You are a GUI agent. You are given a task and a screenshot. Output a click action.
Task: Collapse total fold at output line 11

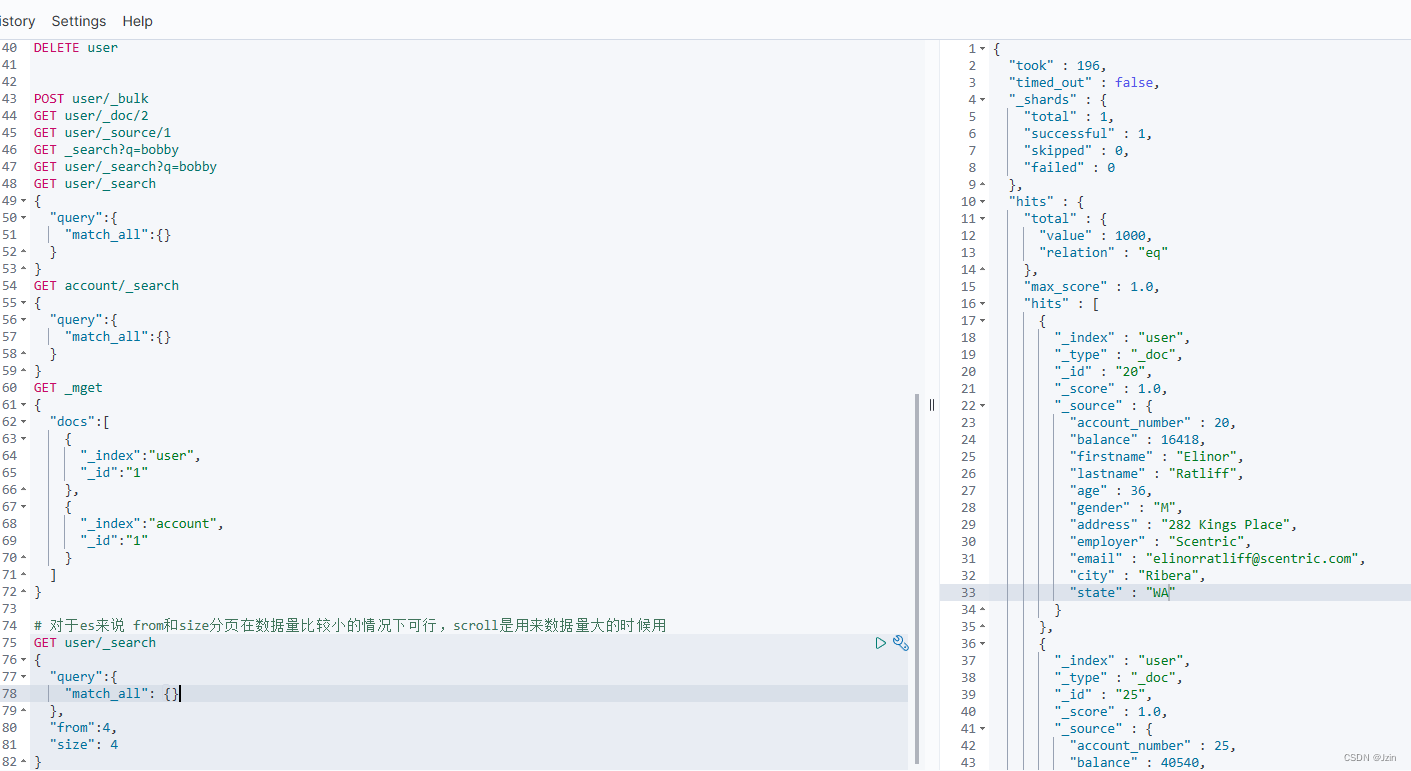coord(982,219)
